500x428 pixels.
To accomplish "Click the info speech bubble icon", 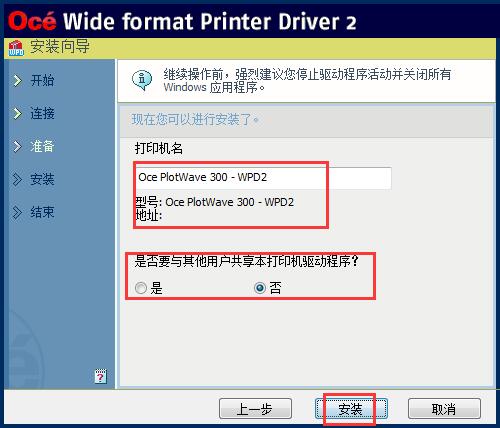I will 142,80.
